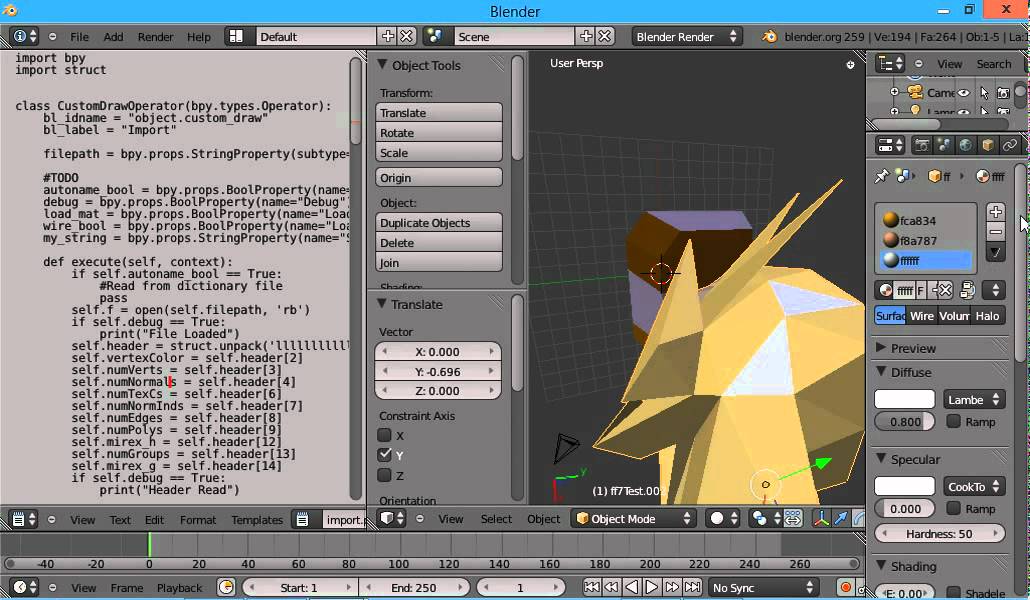Open the Render menu
This screenshot has width=1030, height=600.
point(156,37)
